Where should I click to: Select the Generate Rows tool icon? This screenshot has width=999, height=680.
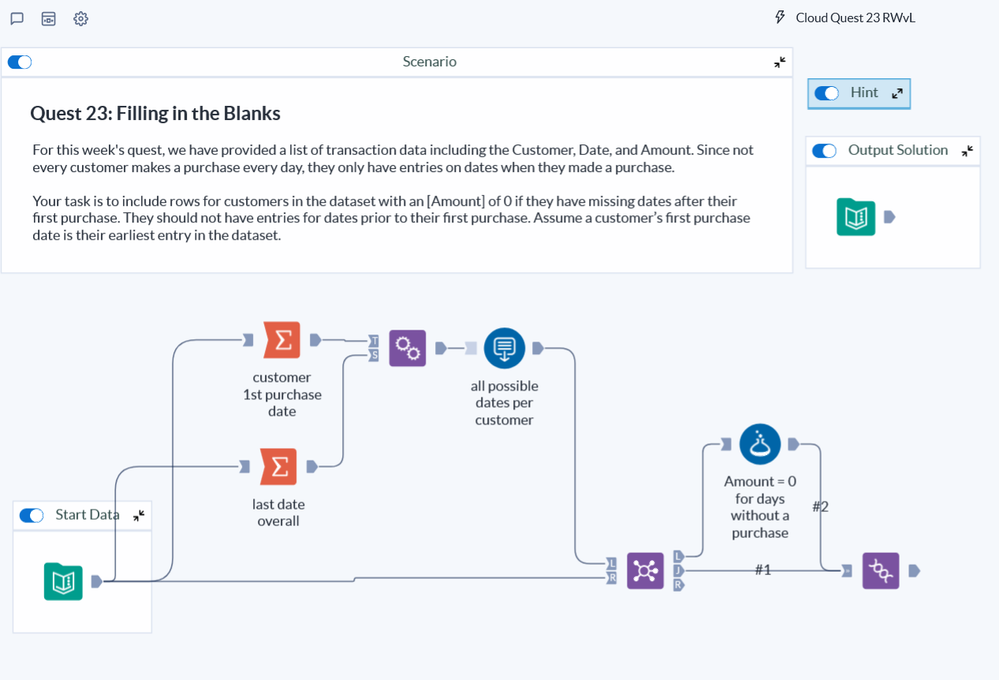point(504,348)
